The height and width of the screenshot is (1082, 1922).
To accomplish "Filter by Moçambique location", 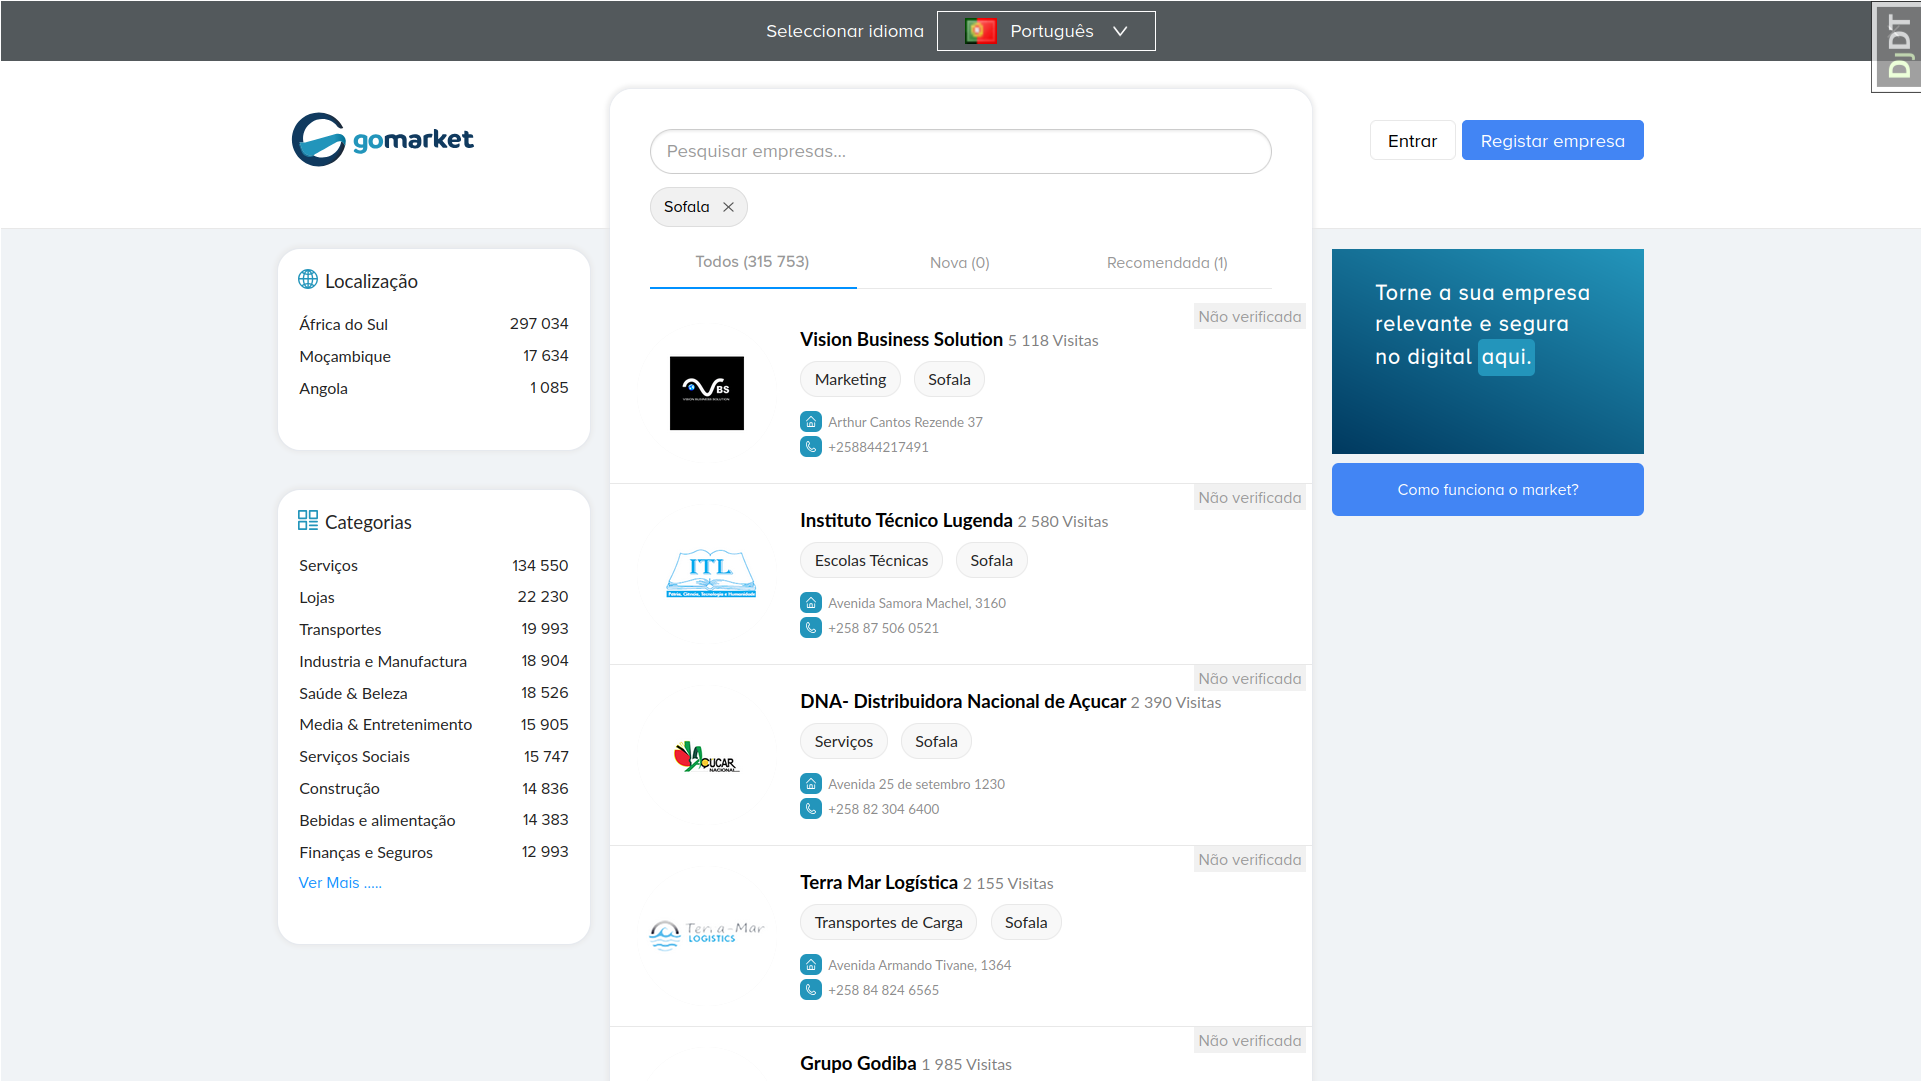I will 345,357.
